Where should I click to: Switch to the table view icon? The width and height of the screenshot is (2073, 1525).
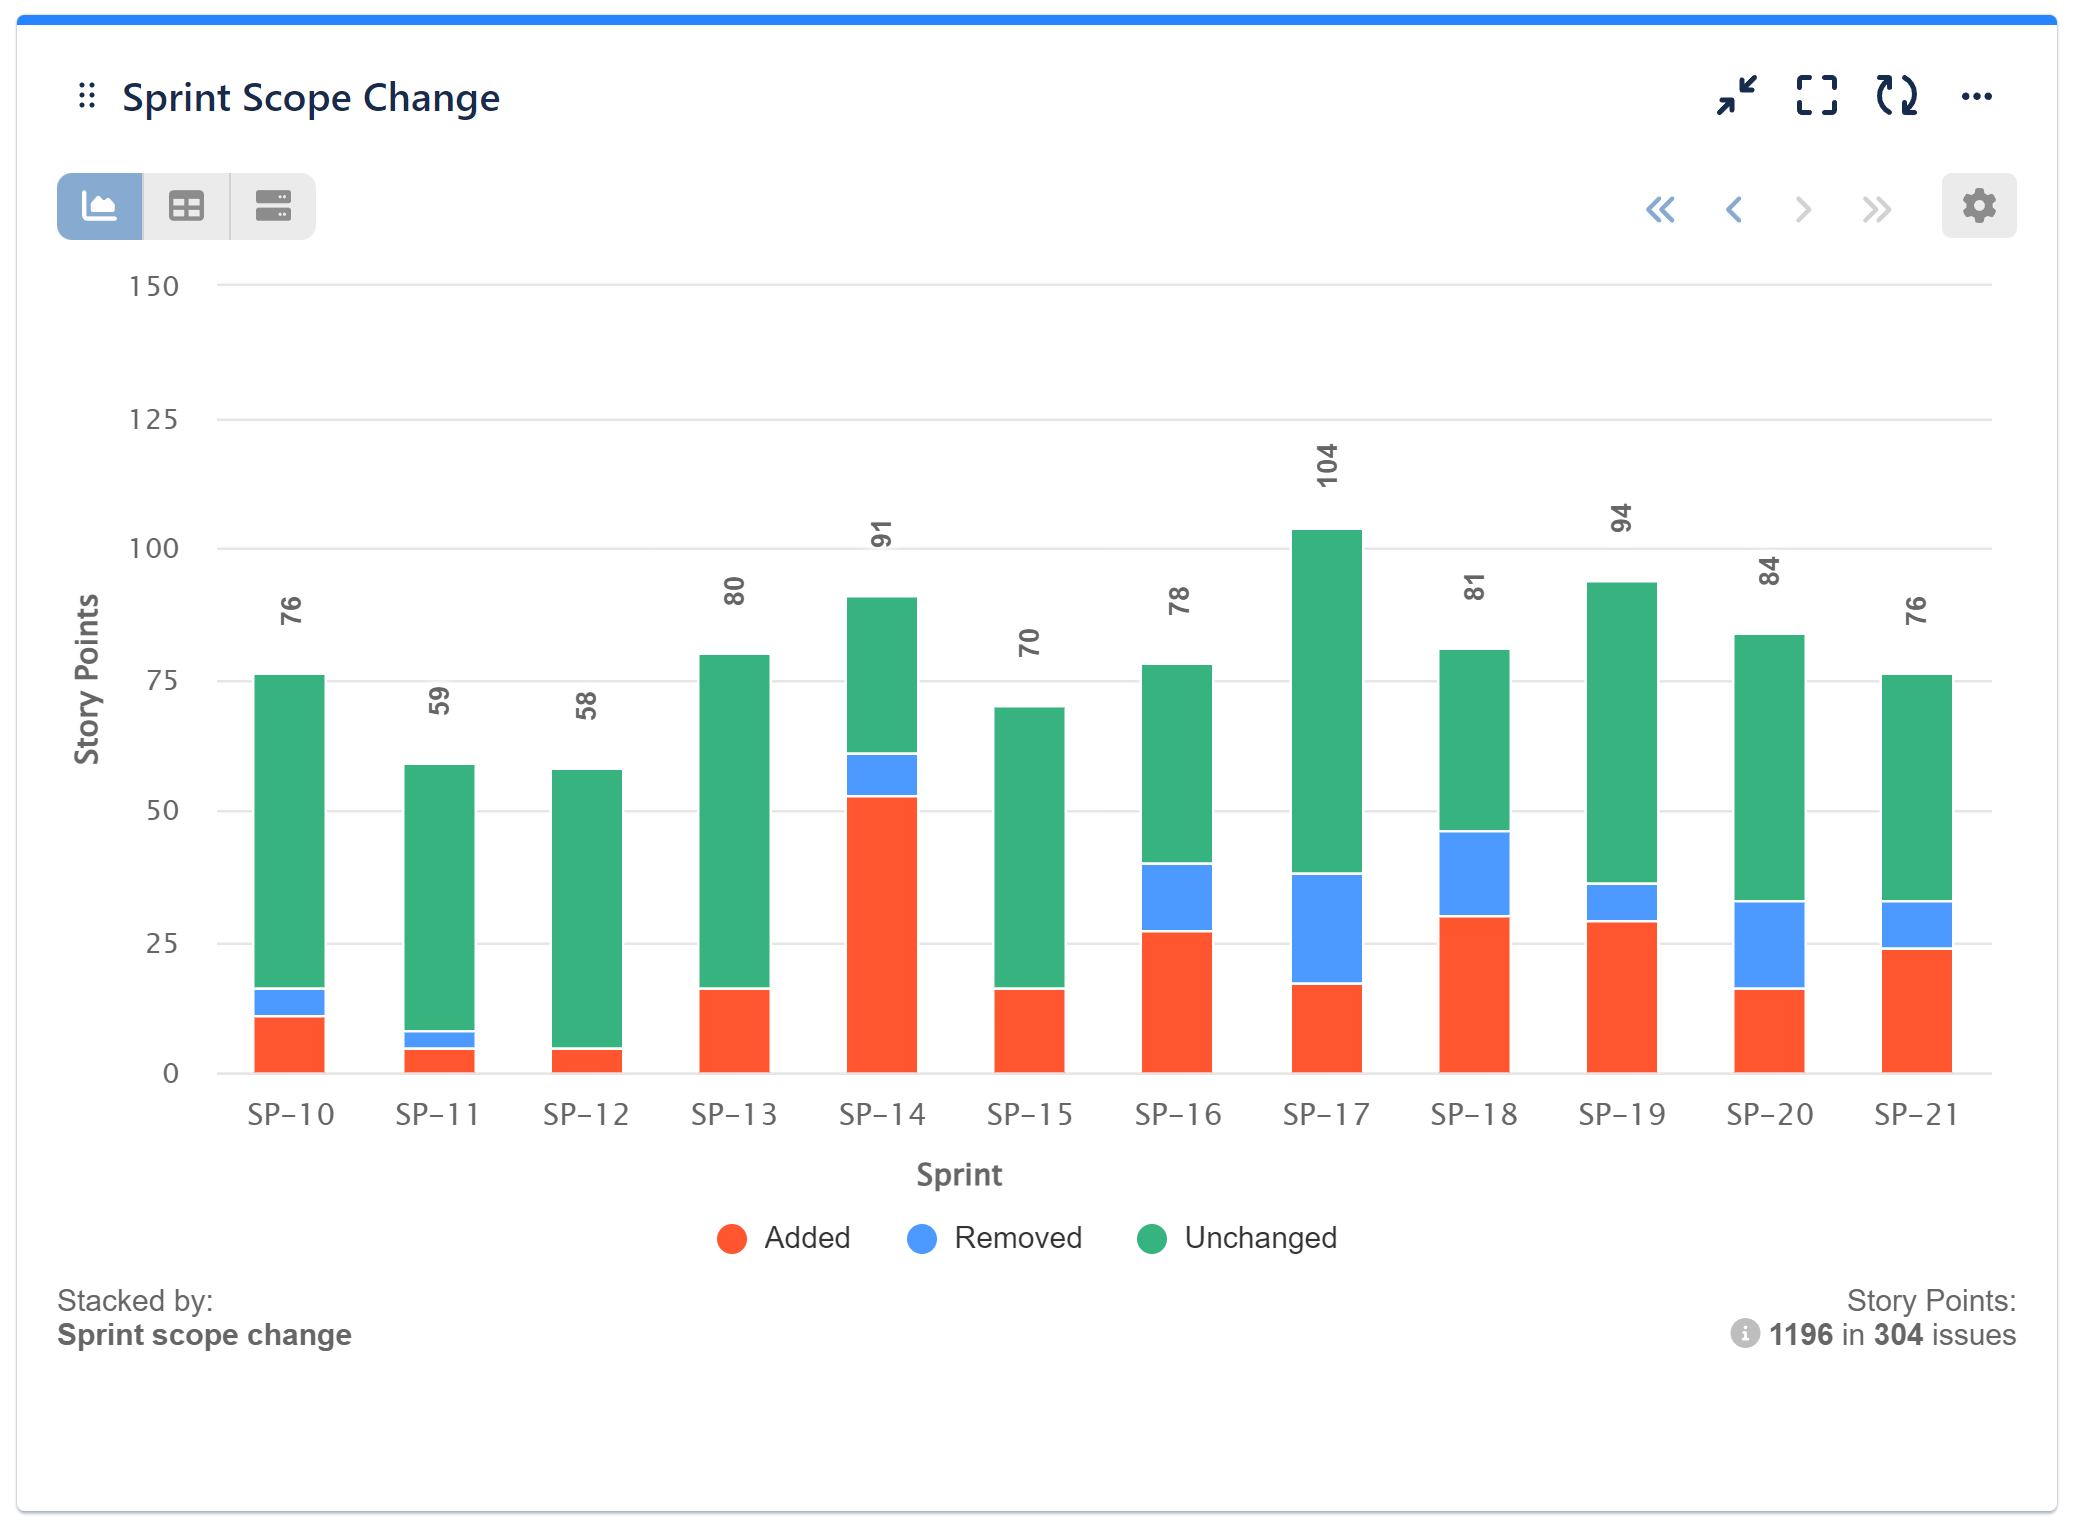[x=186, y=206]
